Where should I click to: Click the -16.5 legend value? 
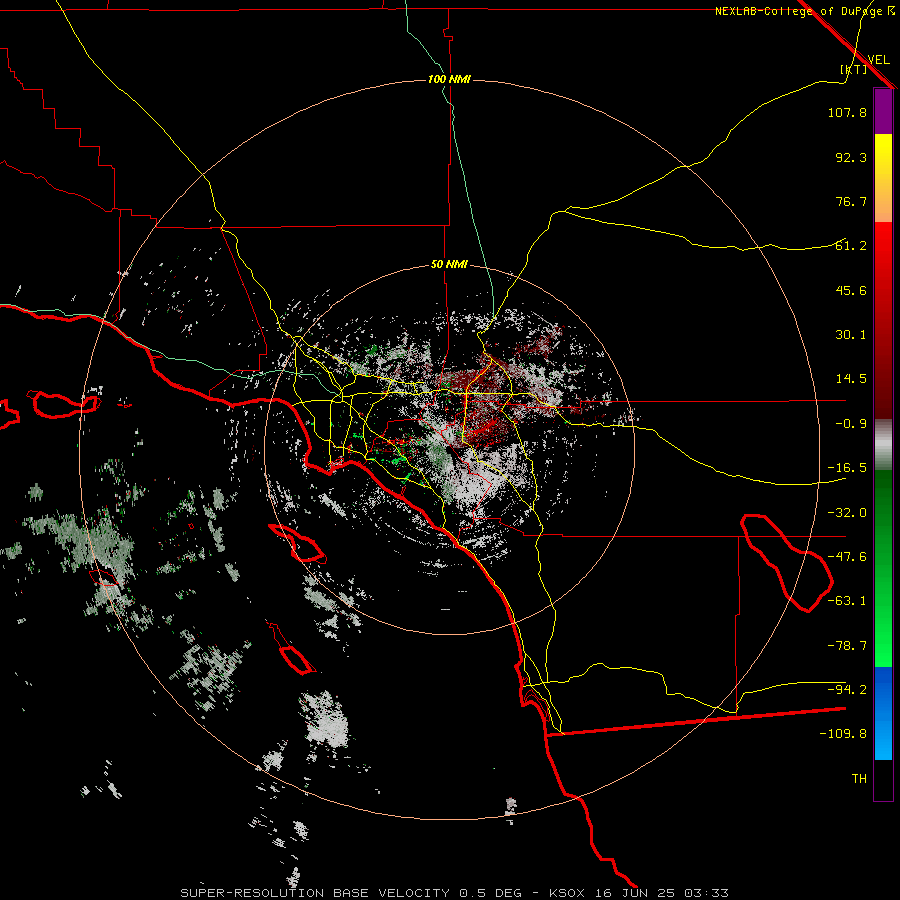click(847, 468)
